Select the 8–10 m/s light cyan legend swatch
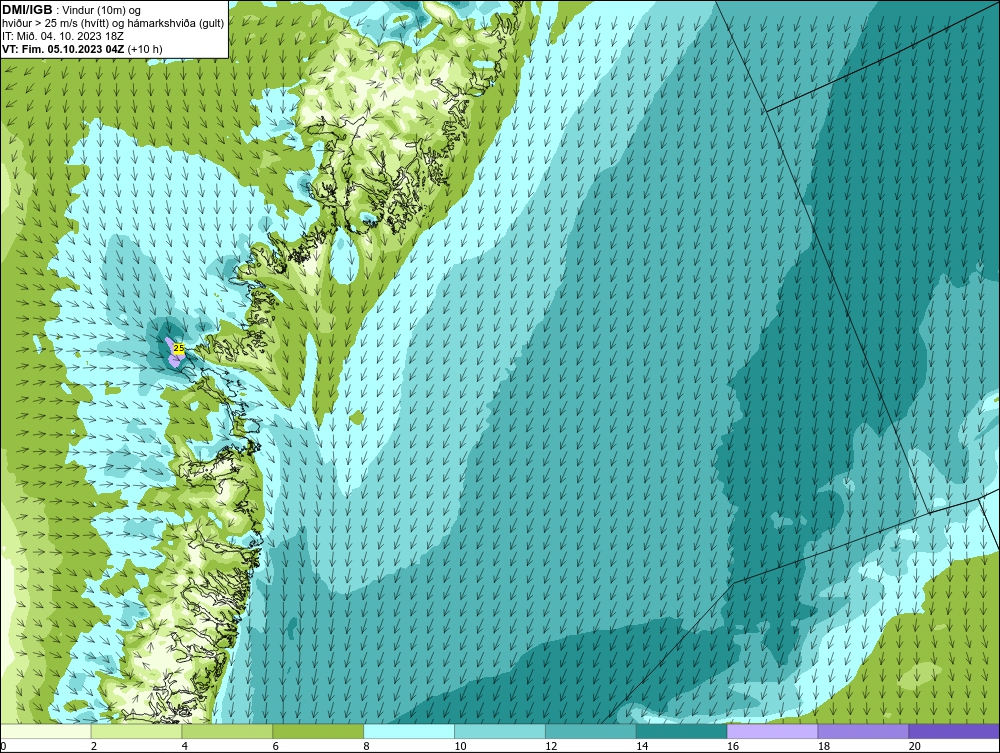The height and width of the screenshot is (753, 1000). [409, 731]
